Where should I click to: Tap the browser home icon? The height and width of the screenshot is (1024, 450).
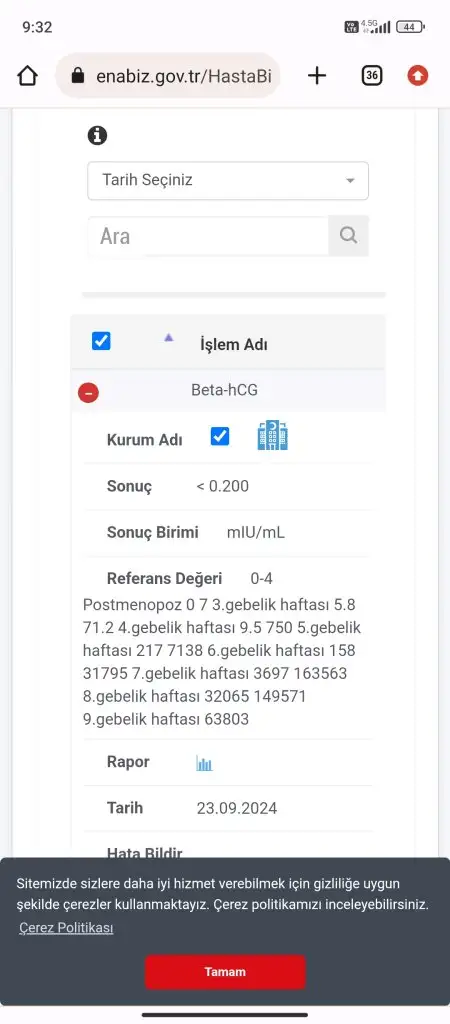coord(27,76)
